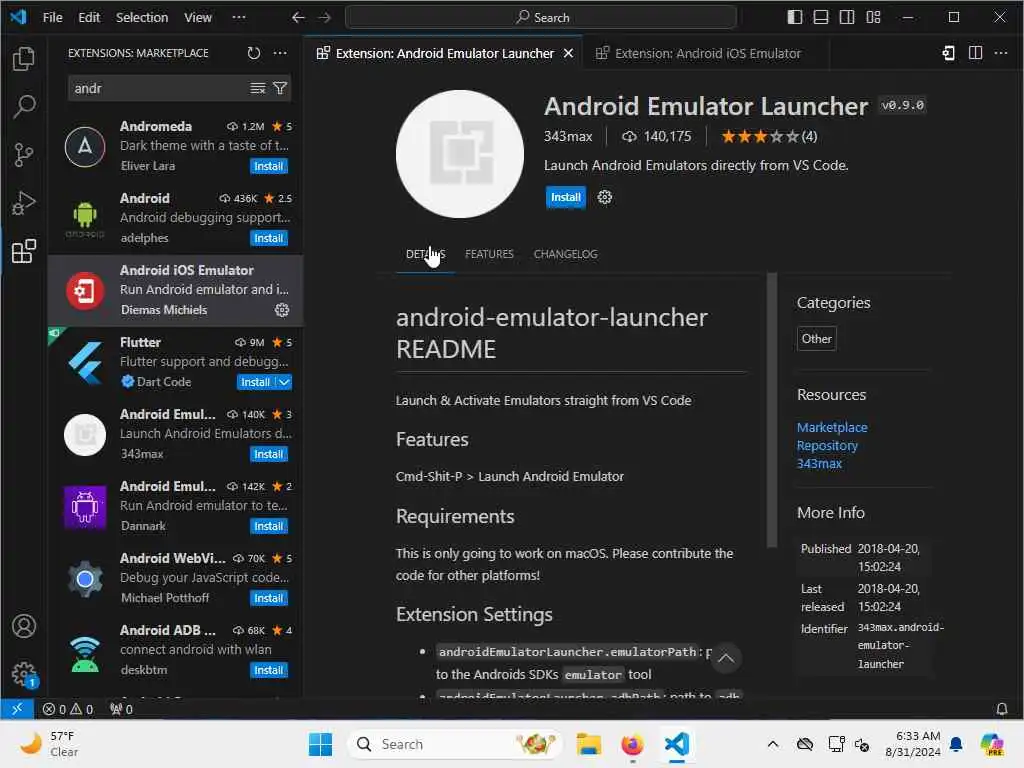Open the 343max resource link

819,464
